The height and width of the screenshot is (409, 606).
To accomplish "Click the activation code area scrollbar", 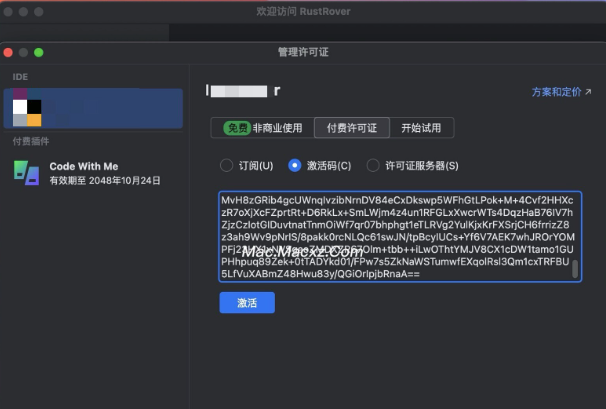I will [x=575, y=269].
